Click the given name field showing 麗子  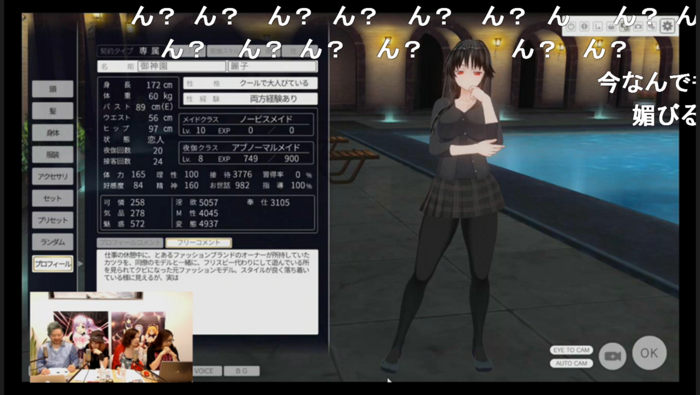273,67
